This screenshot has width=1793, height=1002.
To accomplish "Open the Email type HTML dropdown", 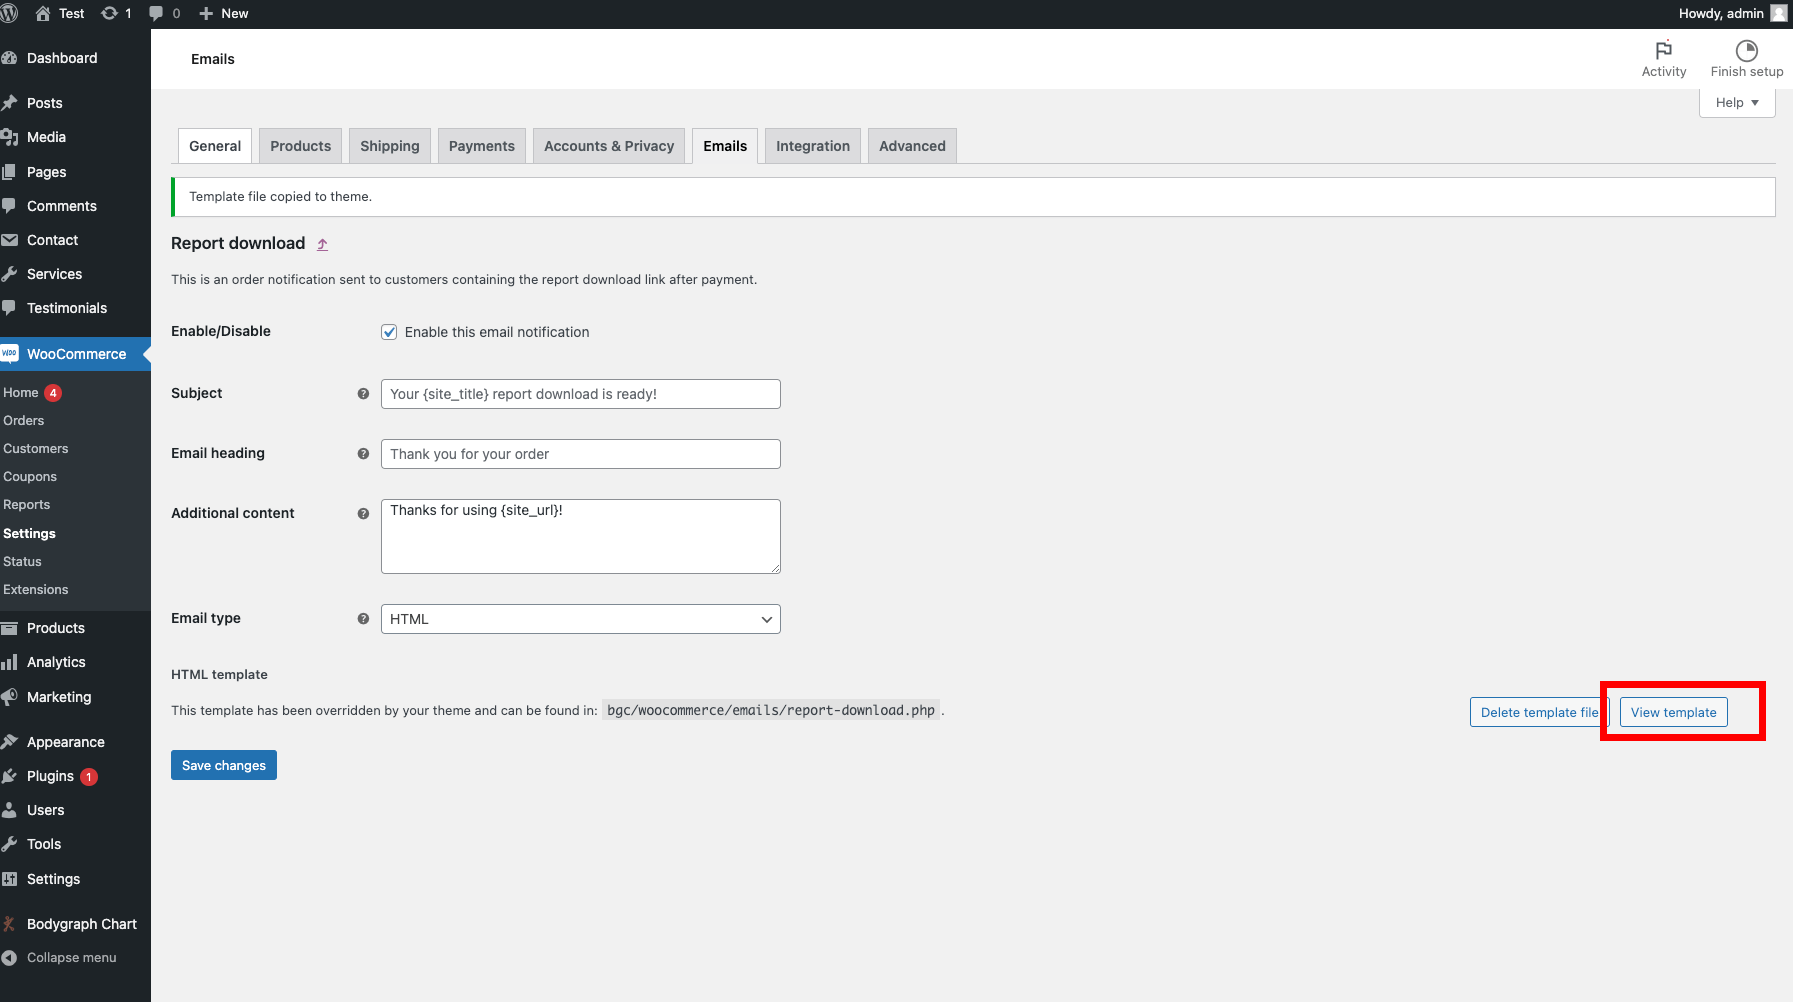I will [x=580, y=619].
